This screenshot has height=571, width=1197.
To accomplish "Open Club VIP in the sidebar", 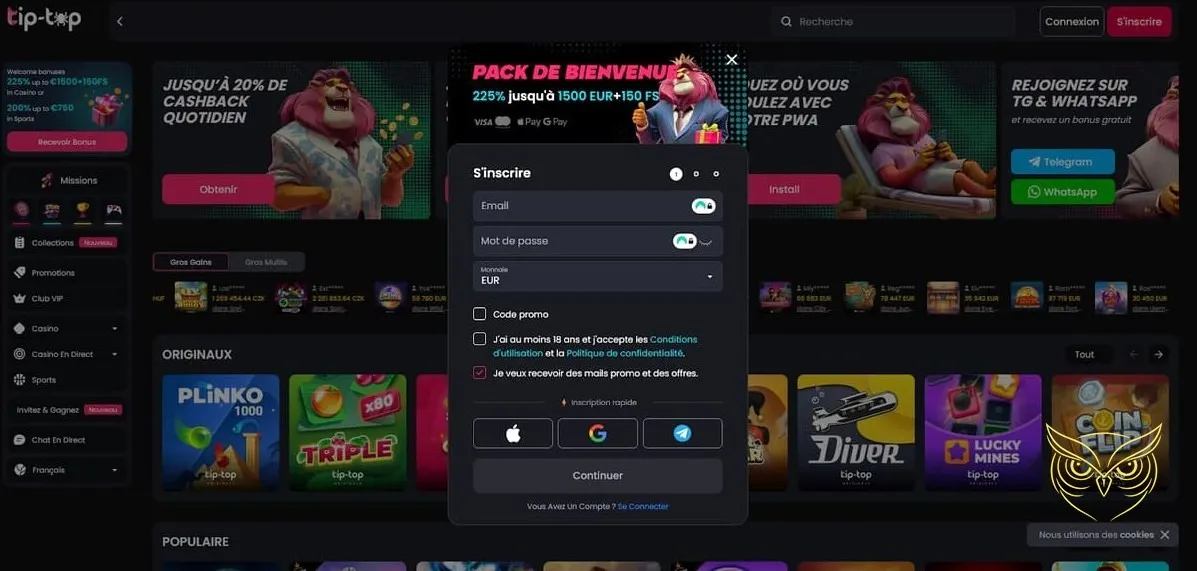I will coord(66,298).
